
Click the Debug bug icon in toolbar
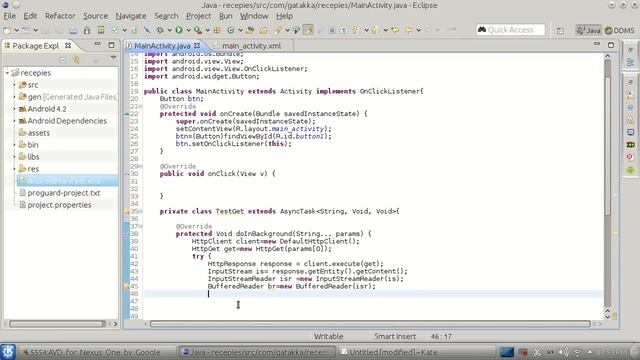click(x=160, y=30)
